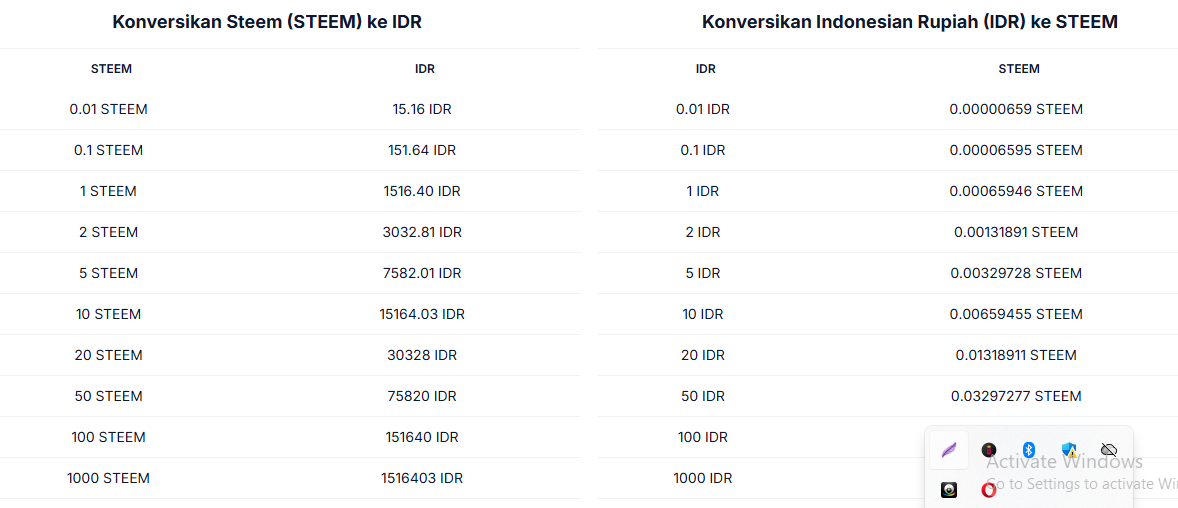Select the 1516403 IDR value
Viewport: 1178px width, 508px height.
(x=421, y=478)
